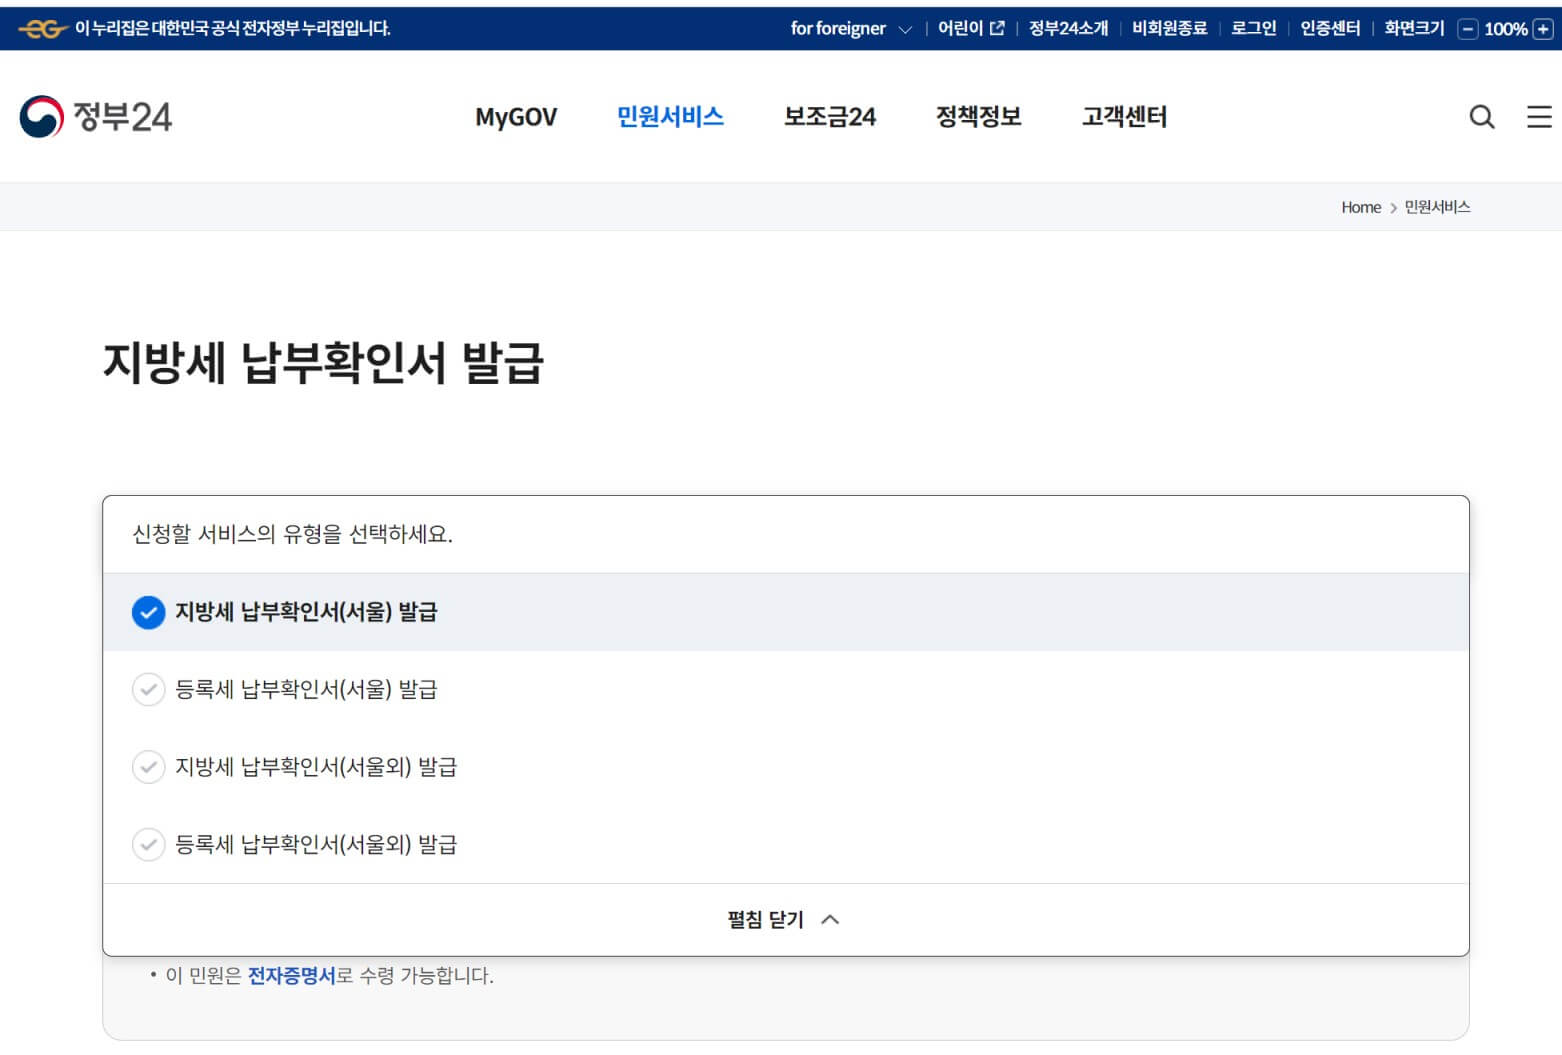The width and height of the screenshot is (1562, 1055).
Task: Click the search magnifier icon
Action: pyautogui.click(x=1481, y=117)
